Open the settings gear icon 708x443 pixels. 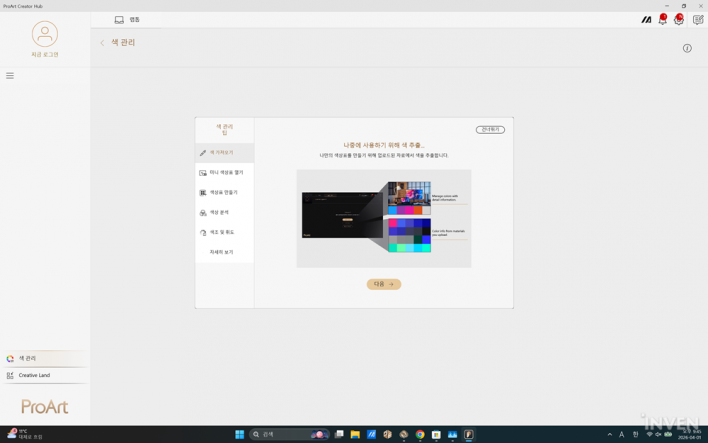(x=679, y=20)
